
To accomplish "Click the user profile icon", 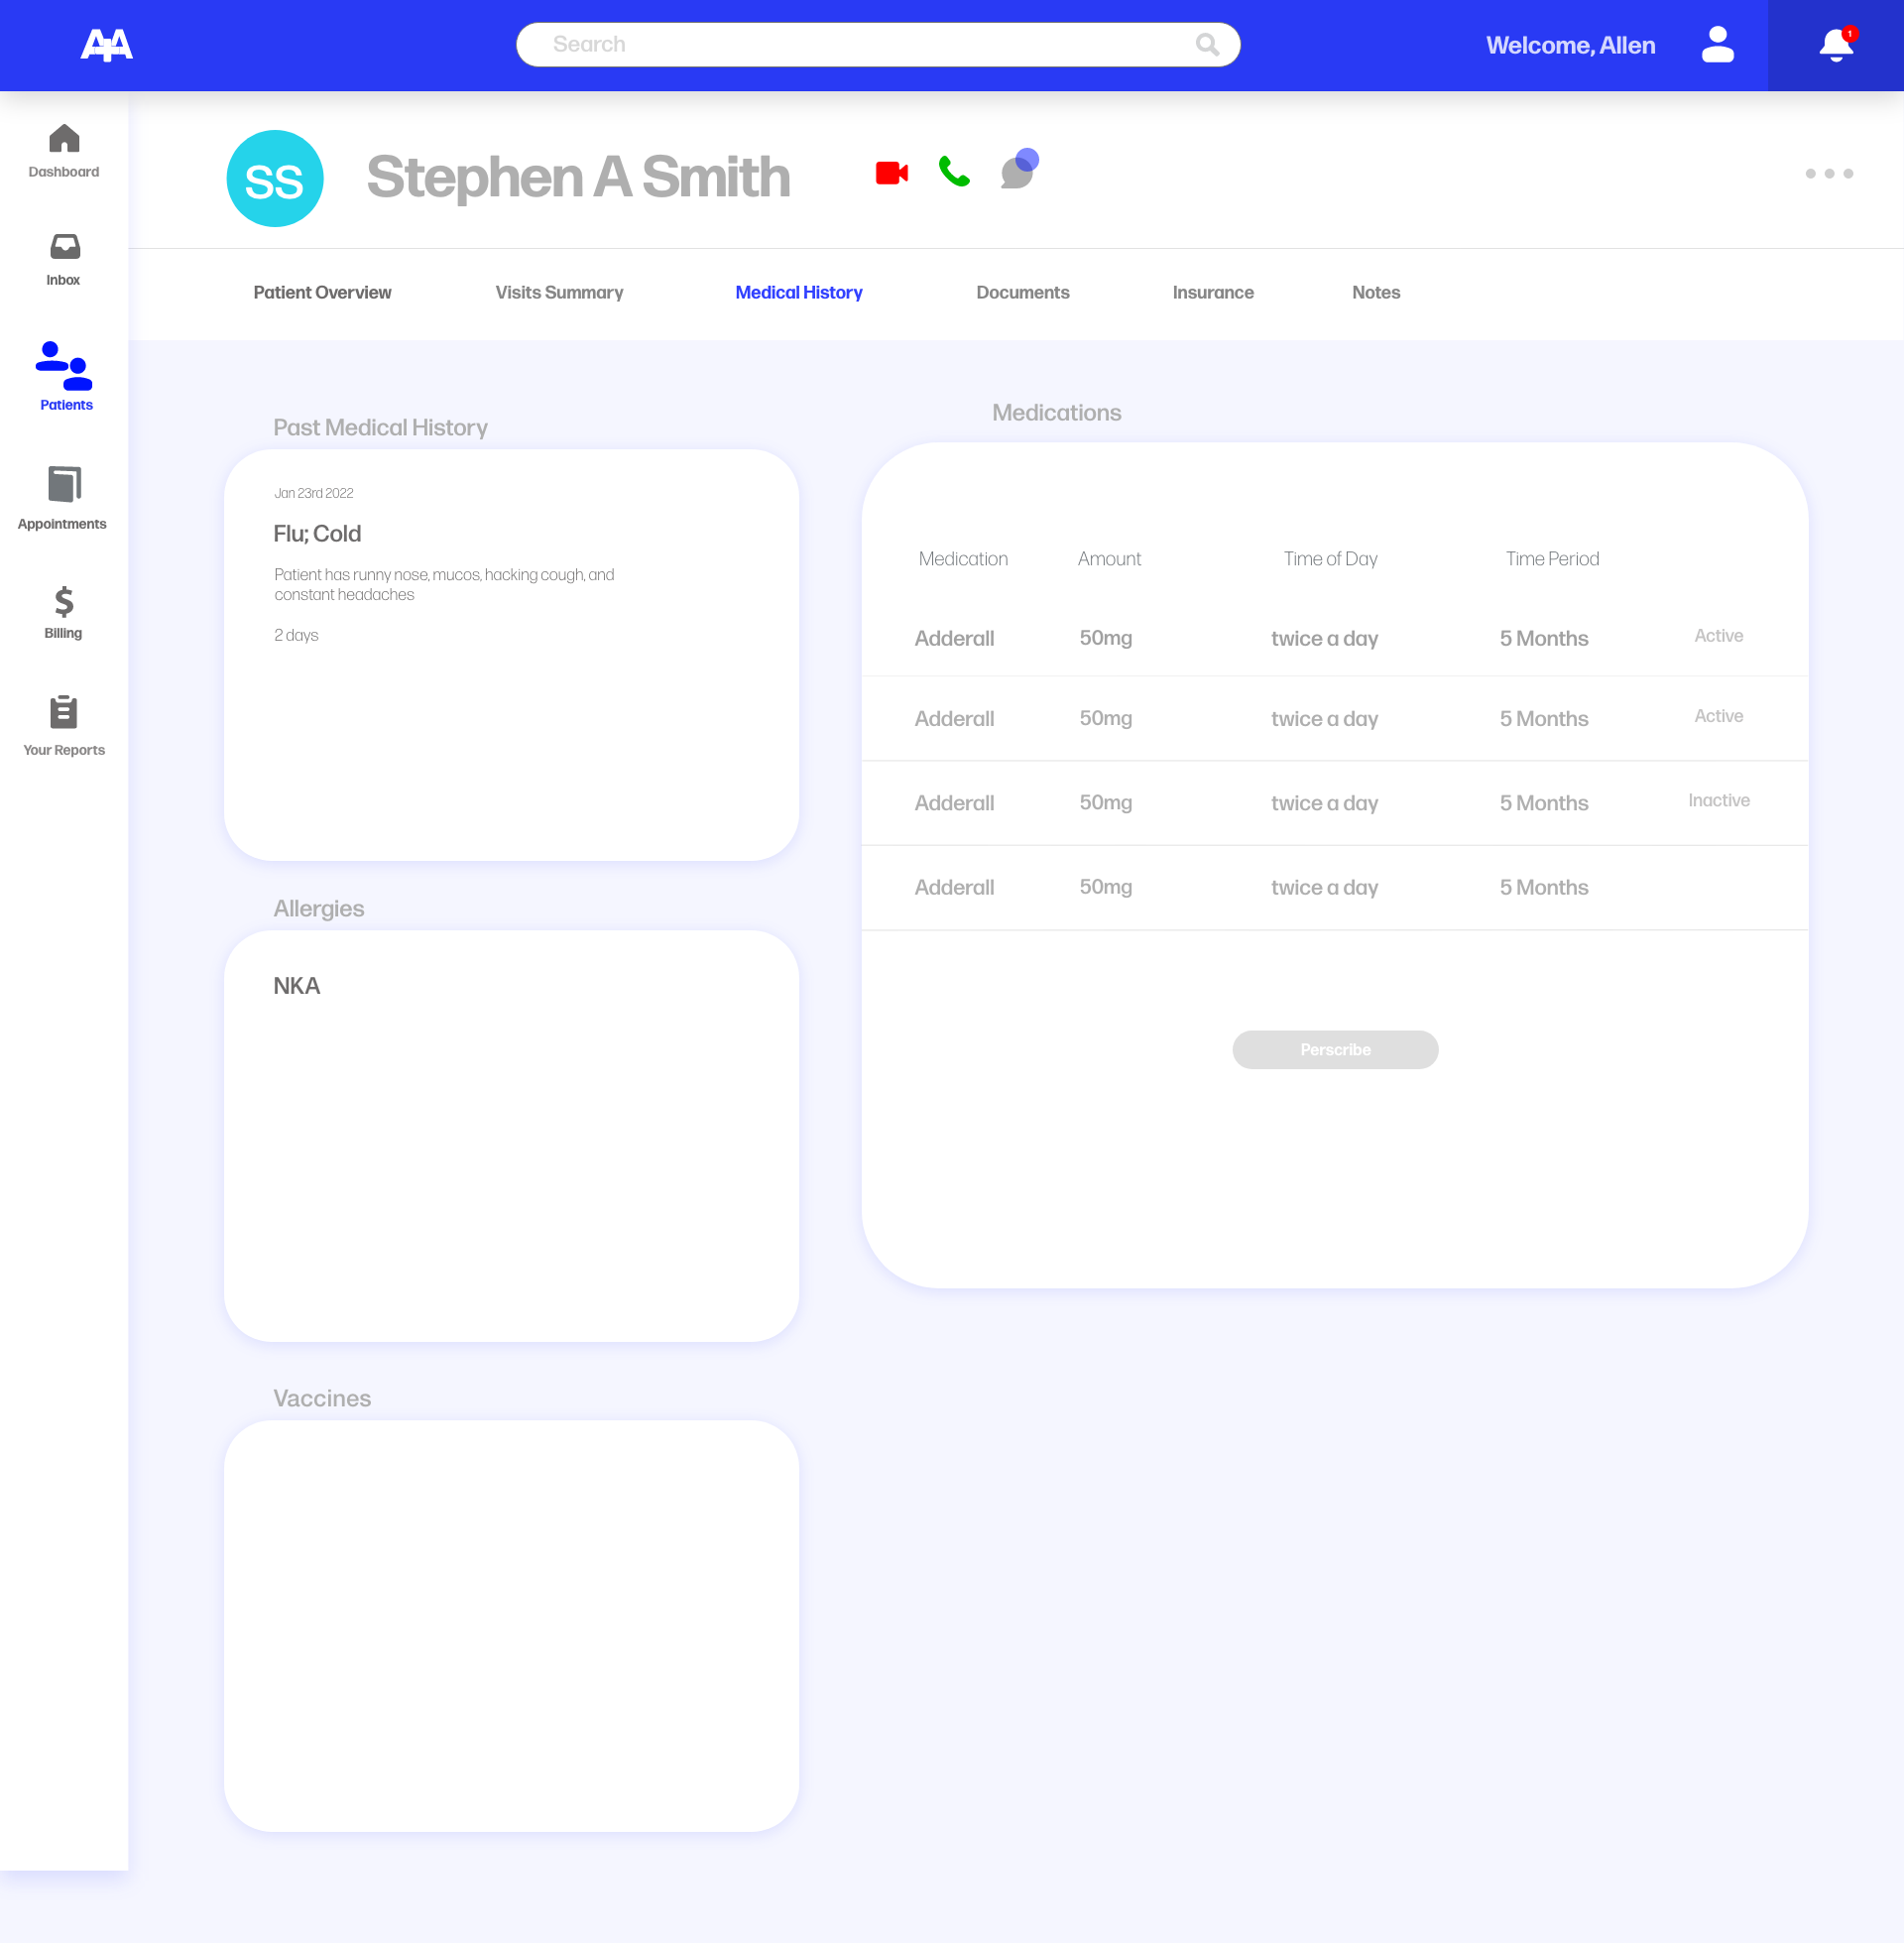I will pyautogui.click(x=1717, y=45).
